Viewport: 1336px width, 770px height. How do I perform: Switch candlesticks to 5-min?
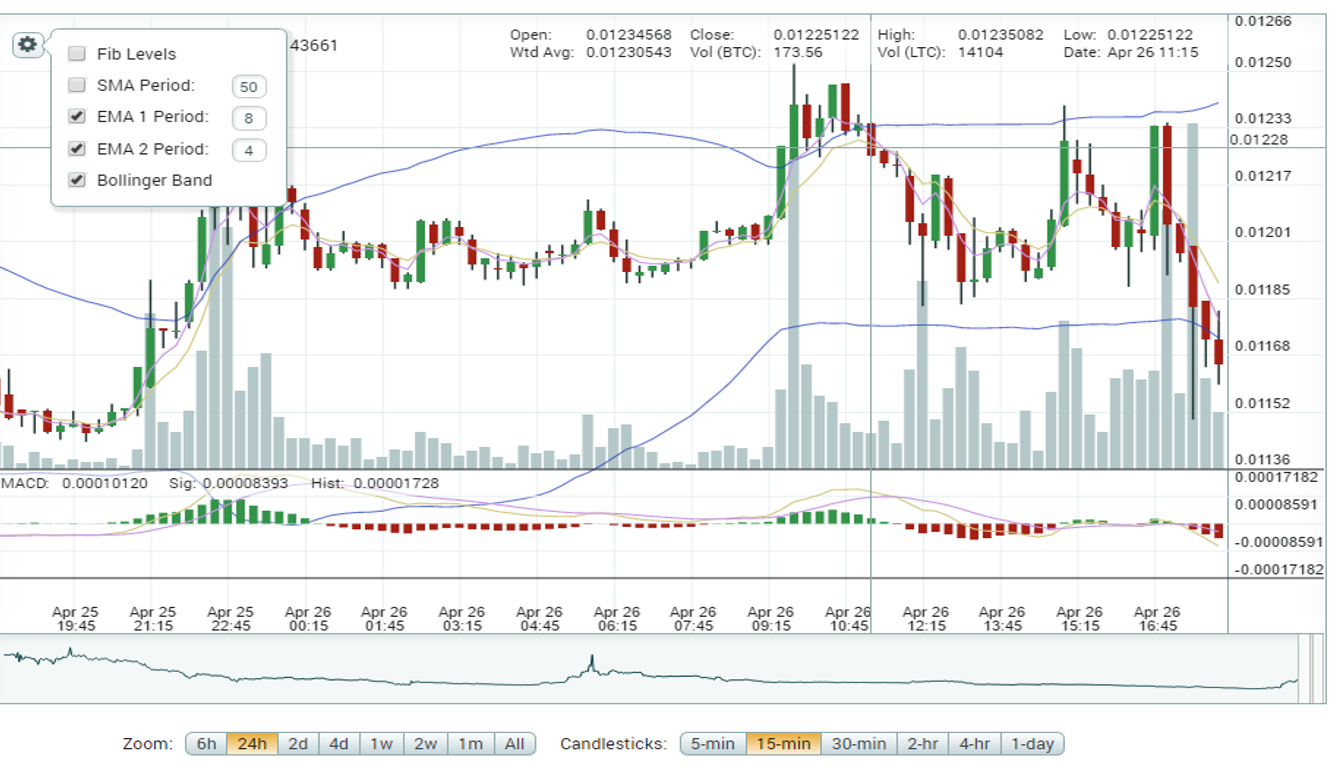712,744
